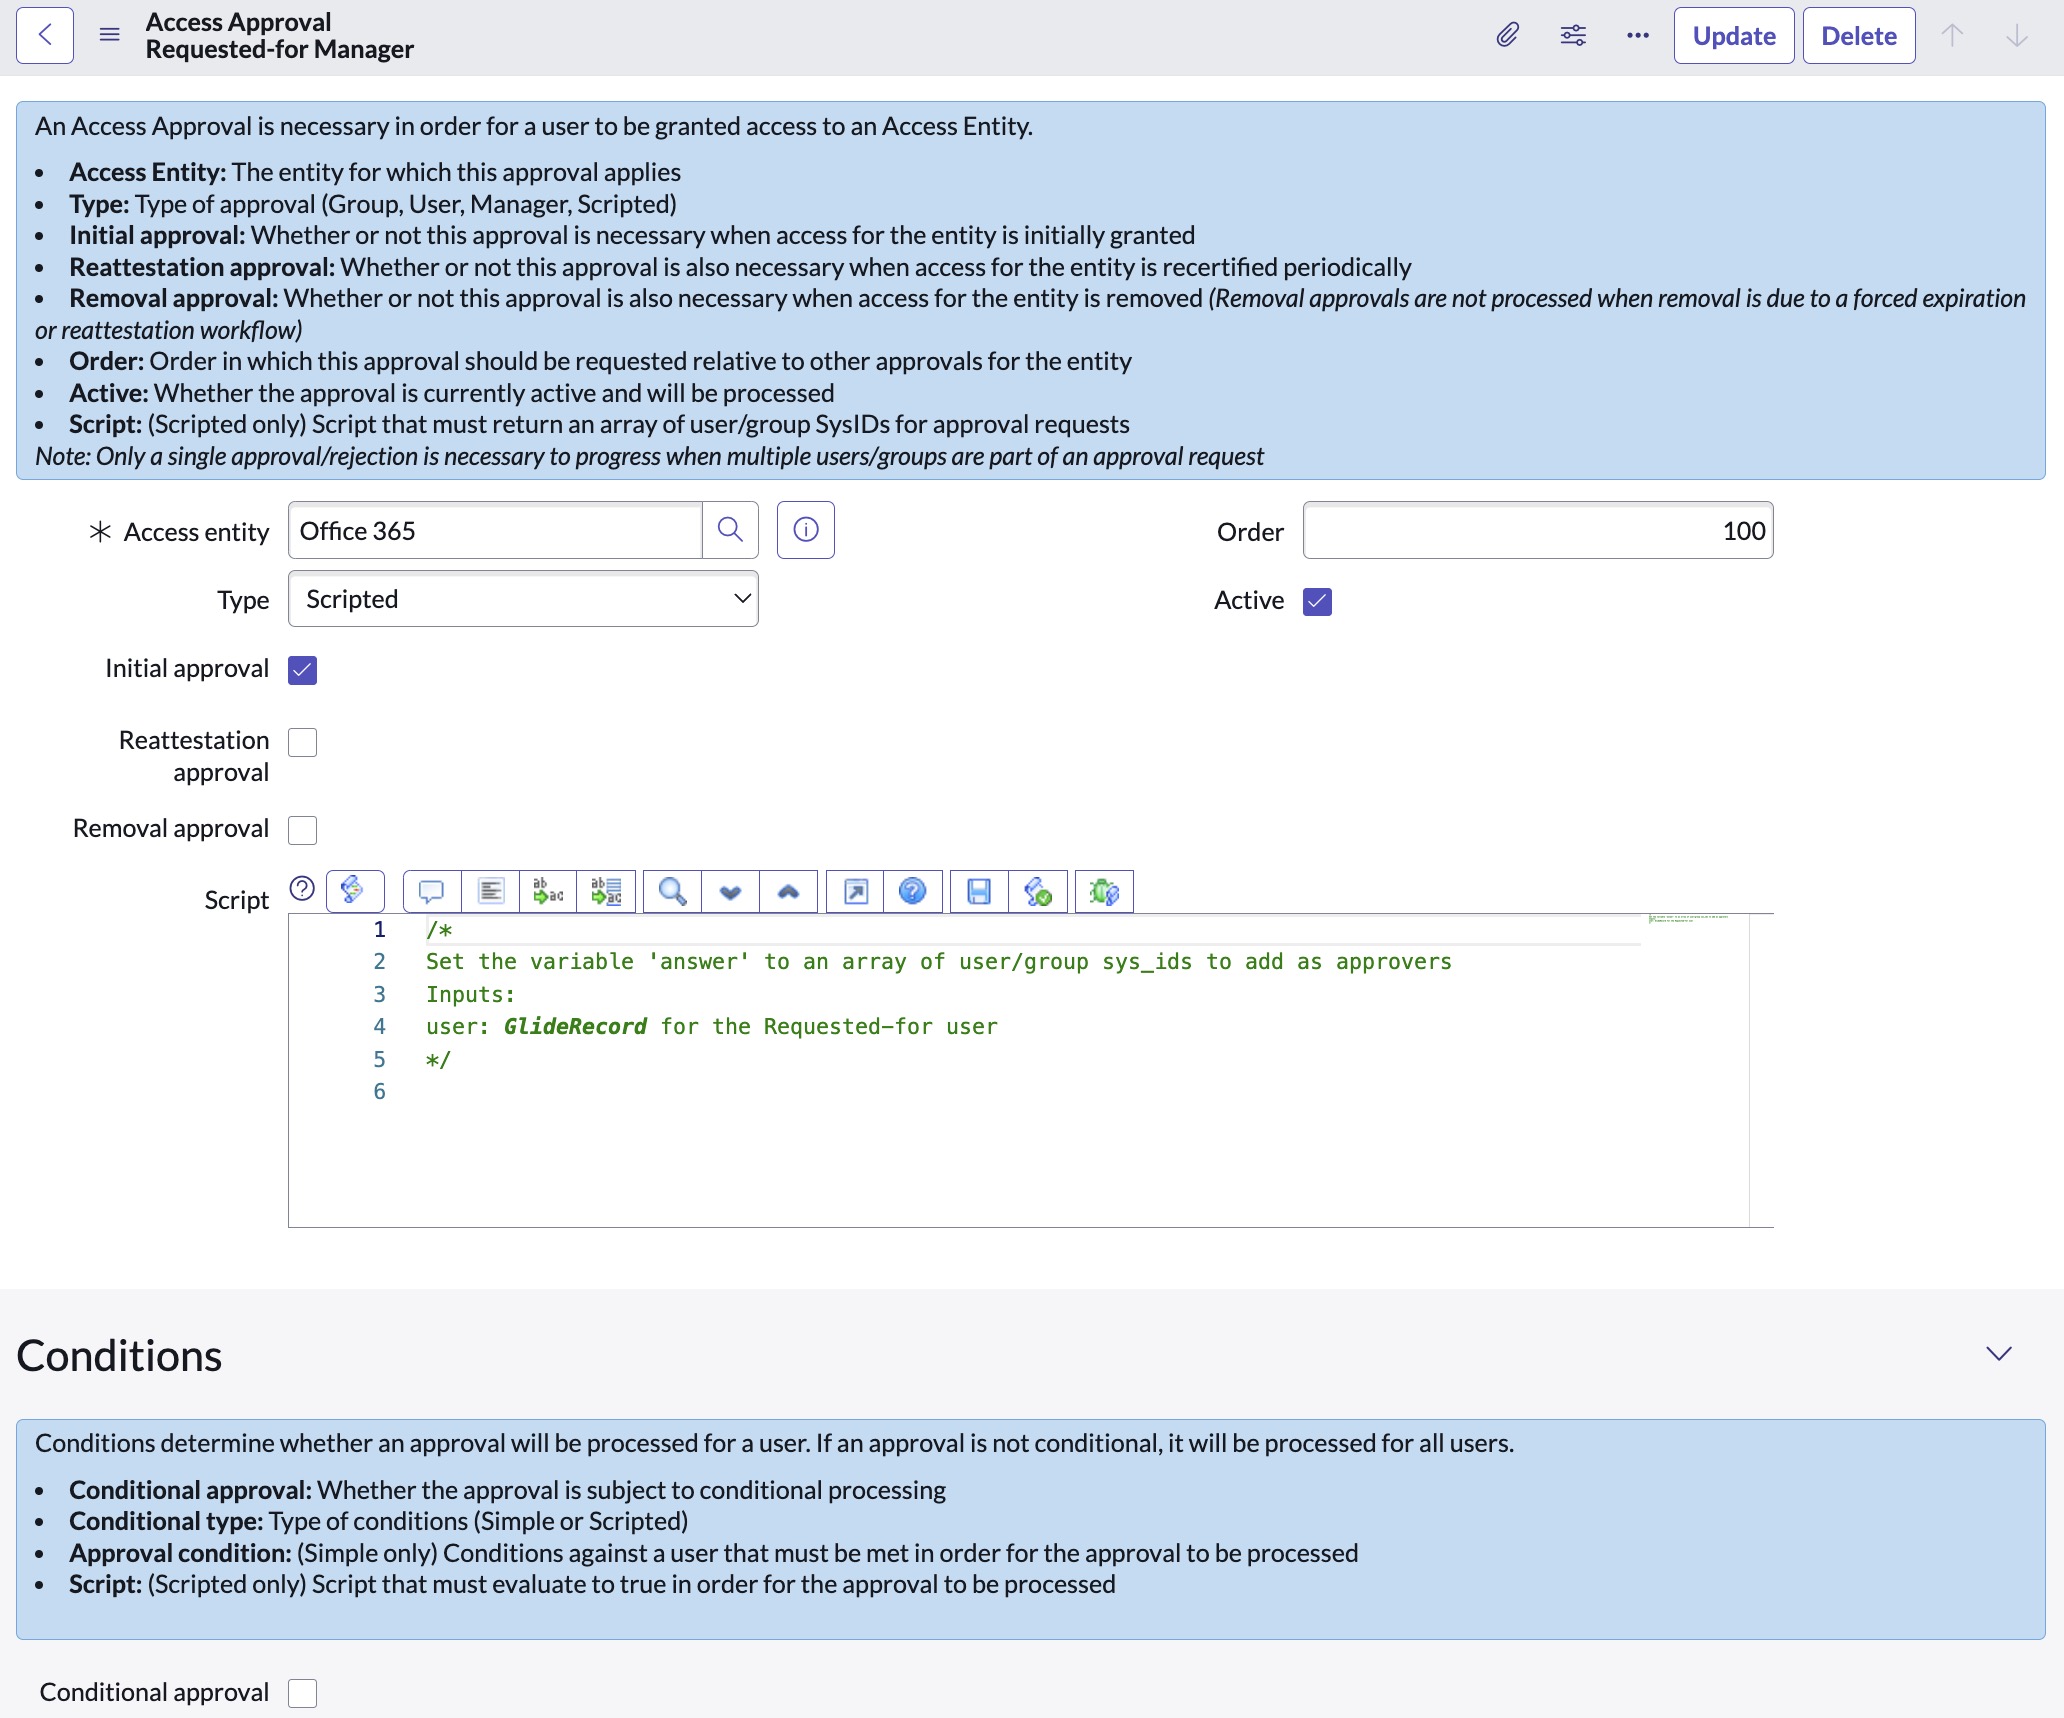Click the 'Requested-for Manager' record name
The width and height of the screenshot is (2064, 1718).
pyautogui.click(x=279, y=49)
